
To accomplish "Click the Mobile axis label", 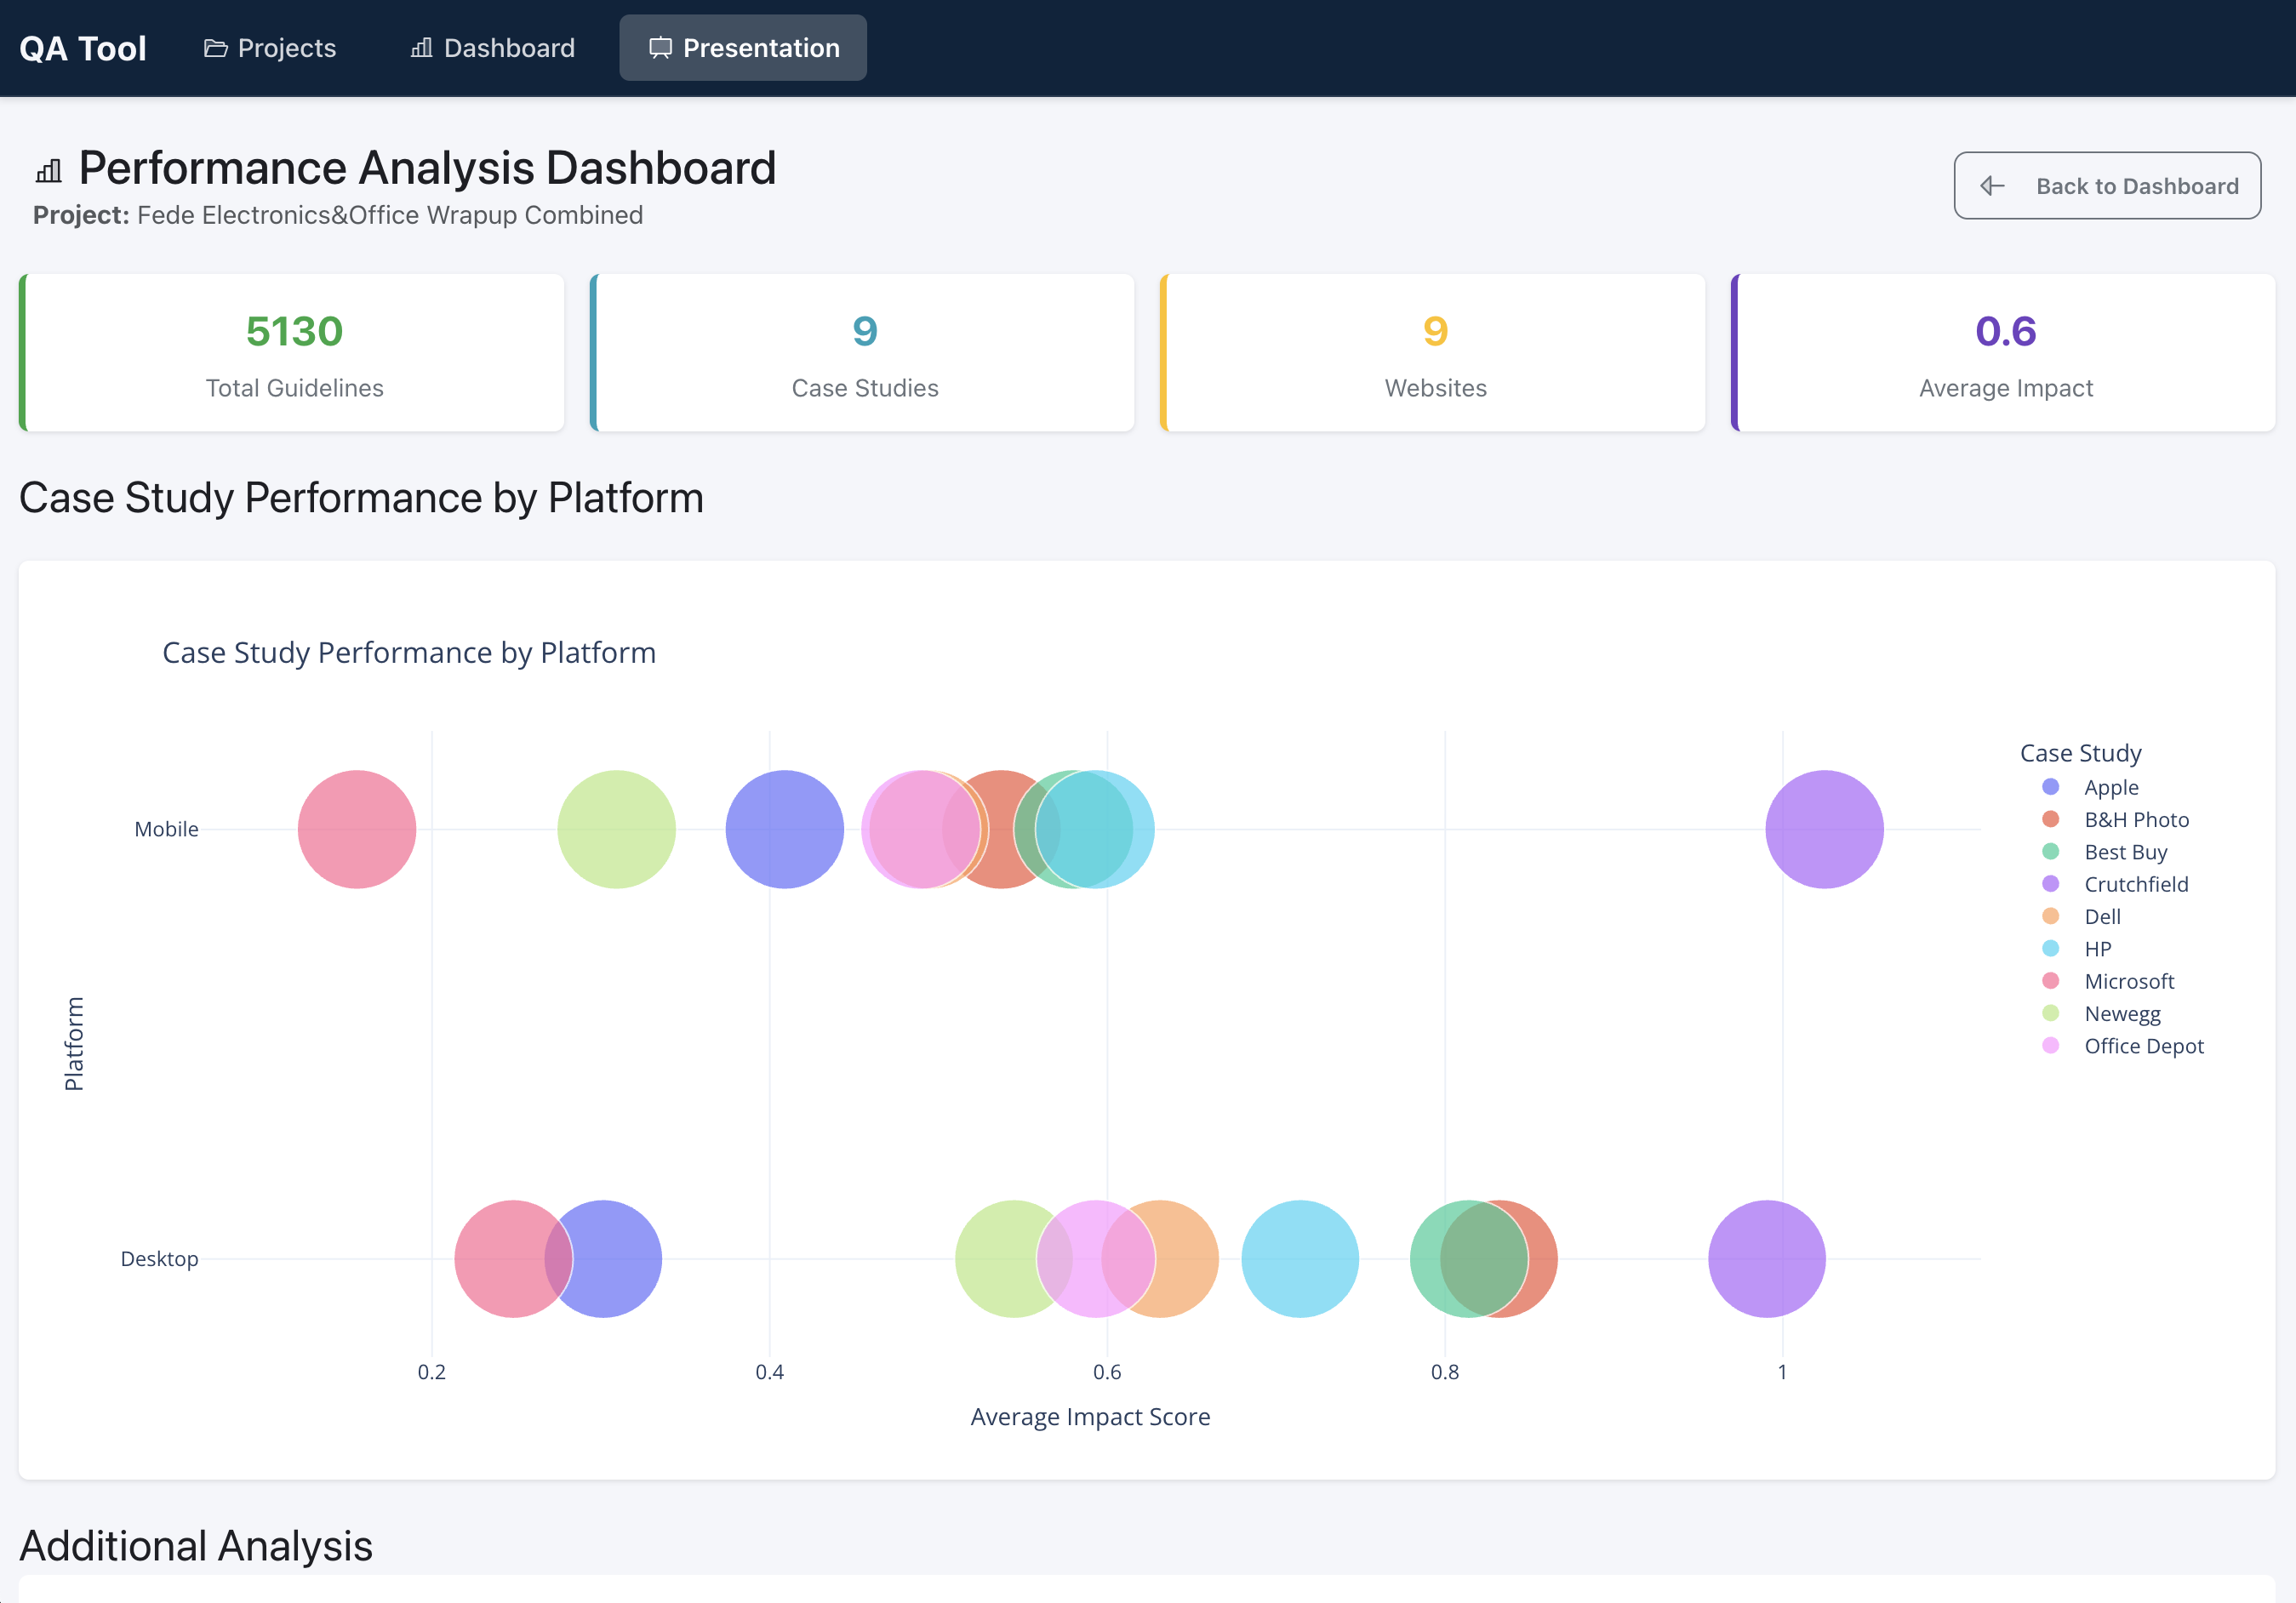I will [x=166, y=829].
